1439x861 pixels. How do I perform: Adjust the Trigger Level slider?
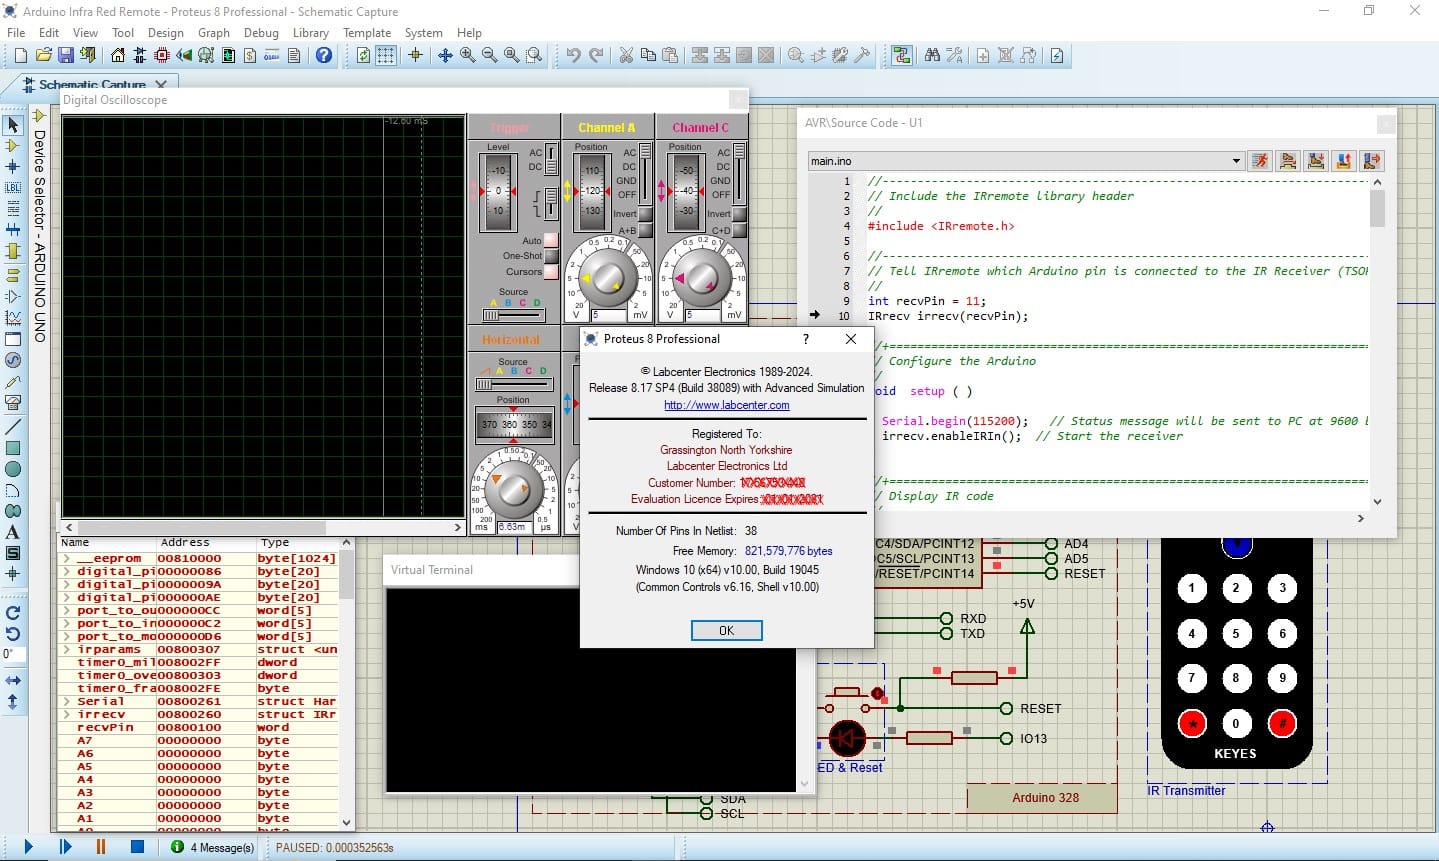498,190
